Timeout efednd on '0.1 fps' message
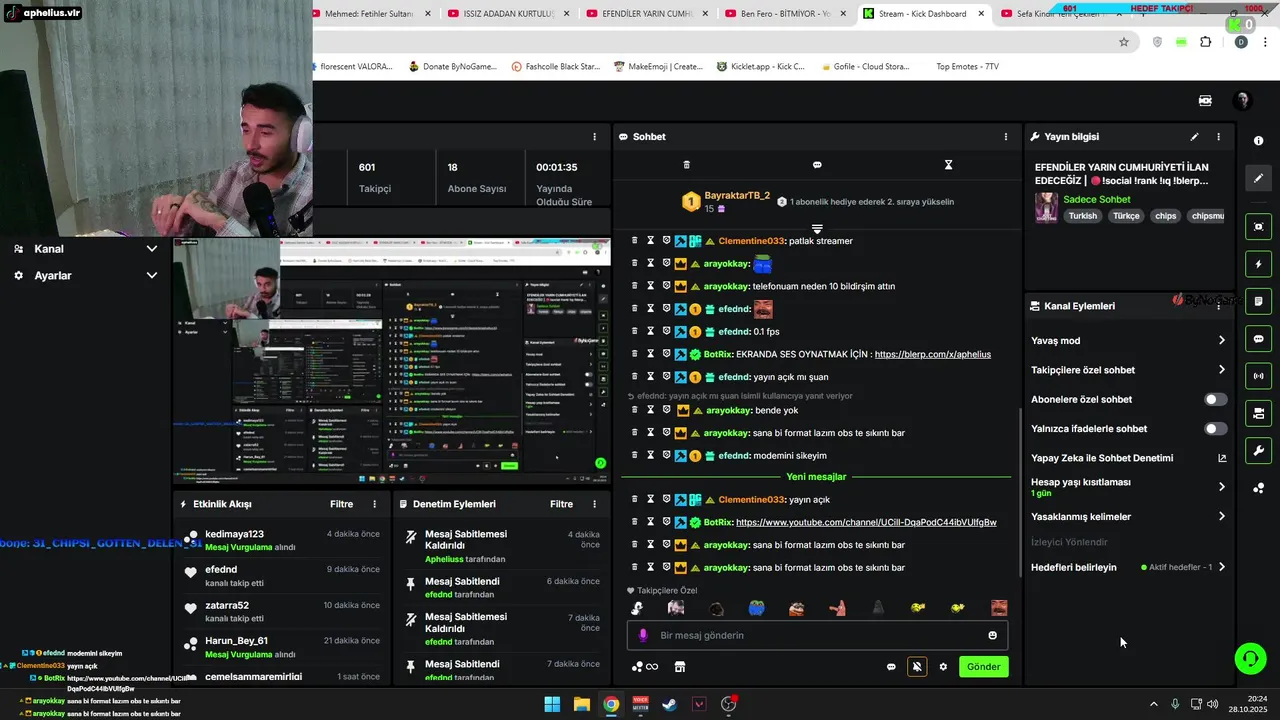This screenshot has width=1280, height=720. (650, 331)
